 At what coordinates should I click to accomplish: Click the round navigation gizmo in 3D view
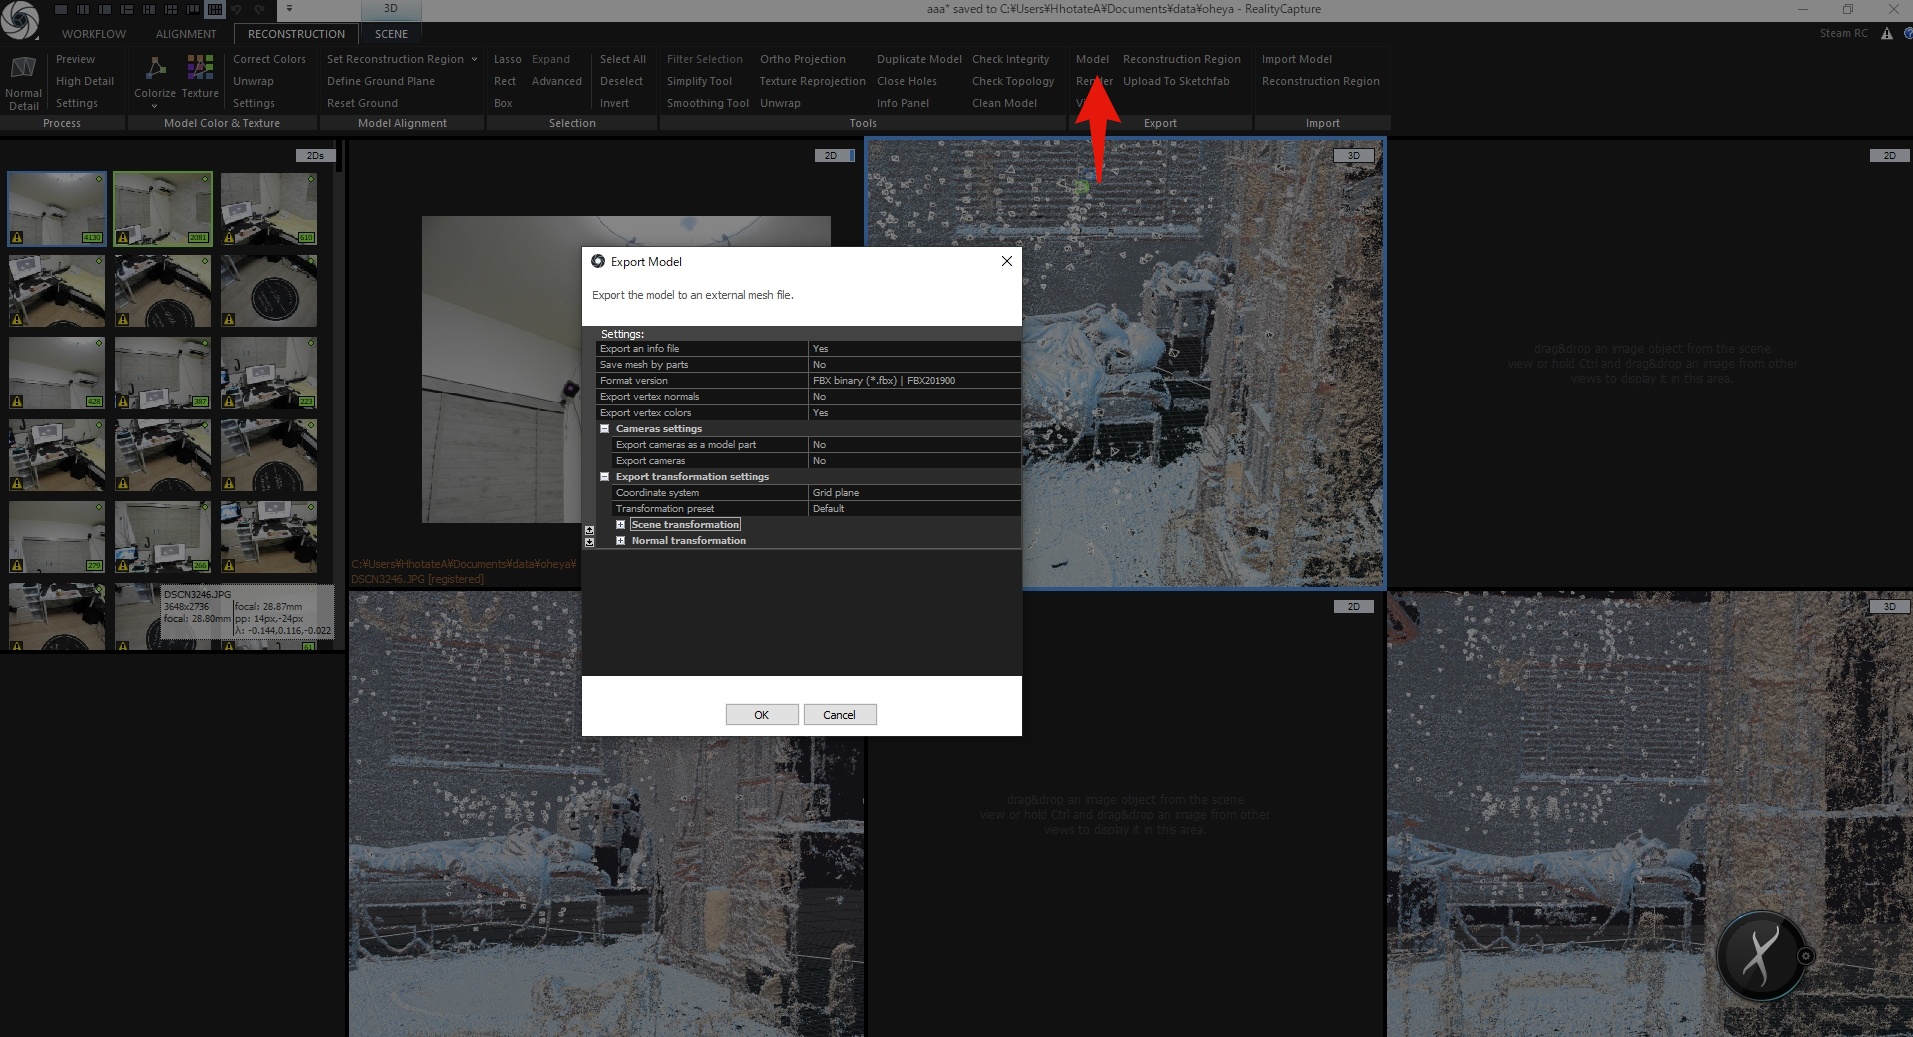coord(1761,955)
